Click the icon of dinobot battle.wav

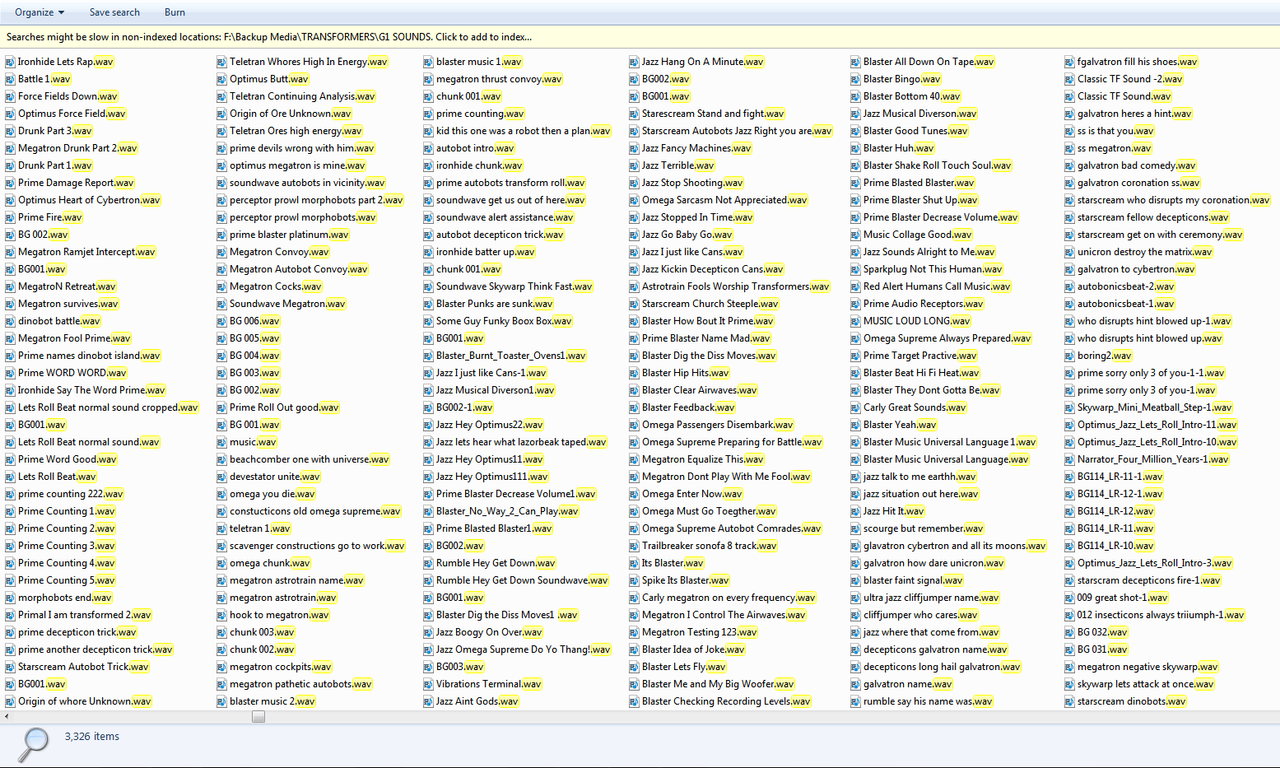10,321
